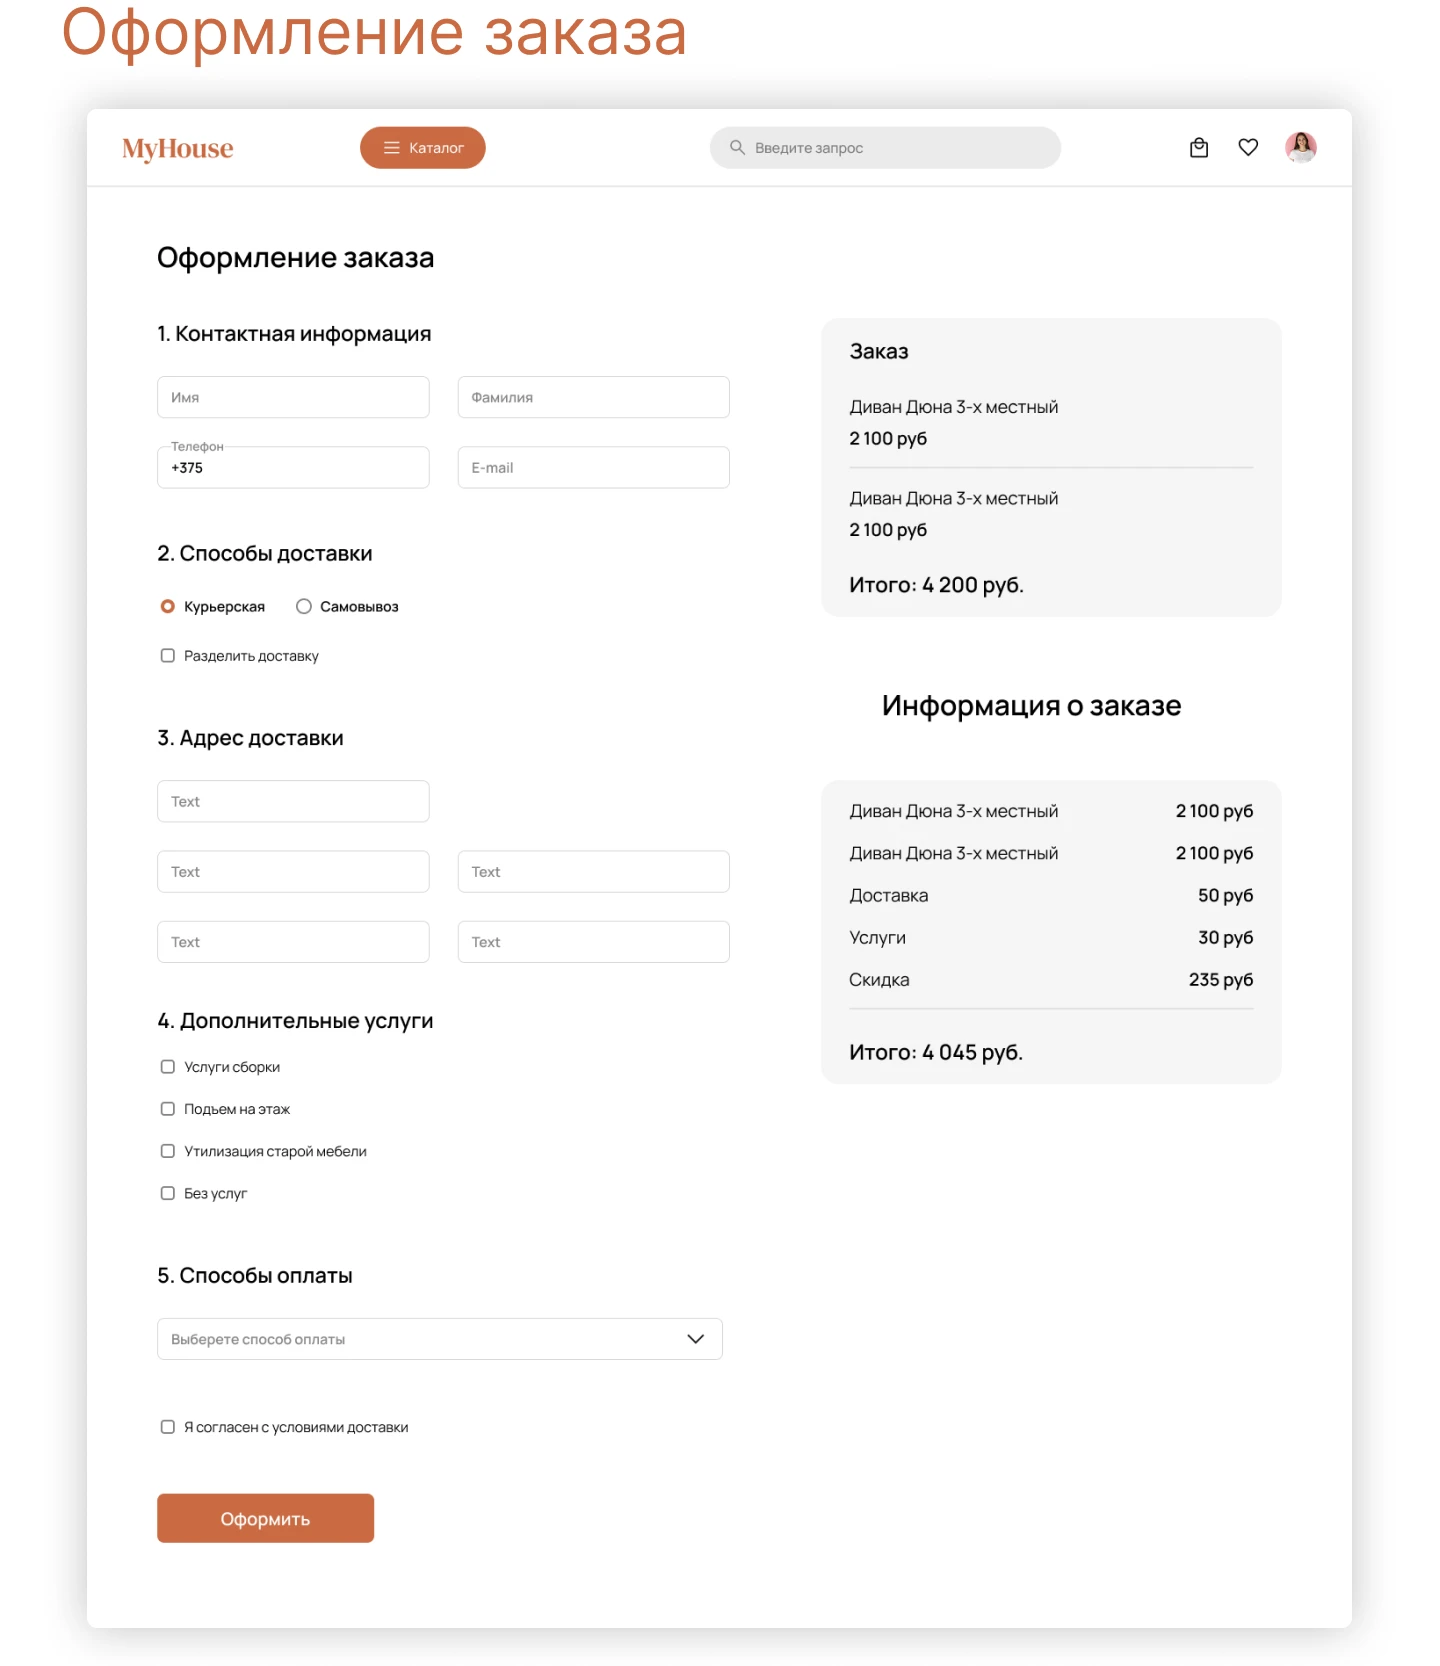This screenshot has height=1666, width=1440.
Task: Check Утилизация старой мебели
Action: pyautogui.click(x=168, y=1151)
